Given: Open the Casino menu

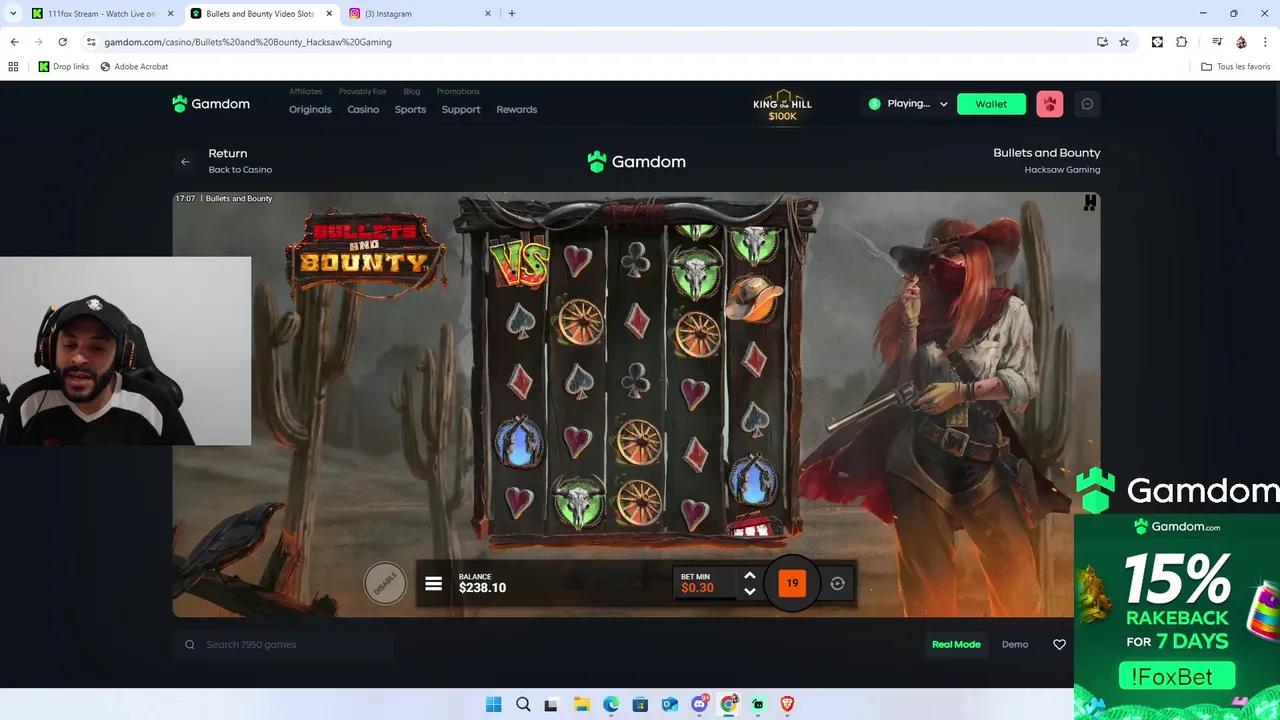Looking at the screenshot, I should (363, 110).
